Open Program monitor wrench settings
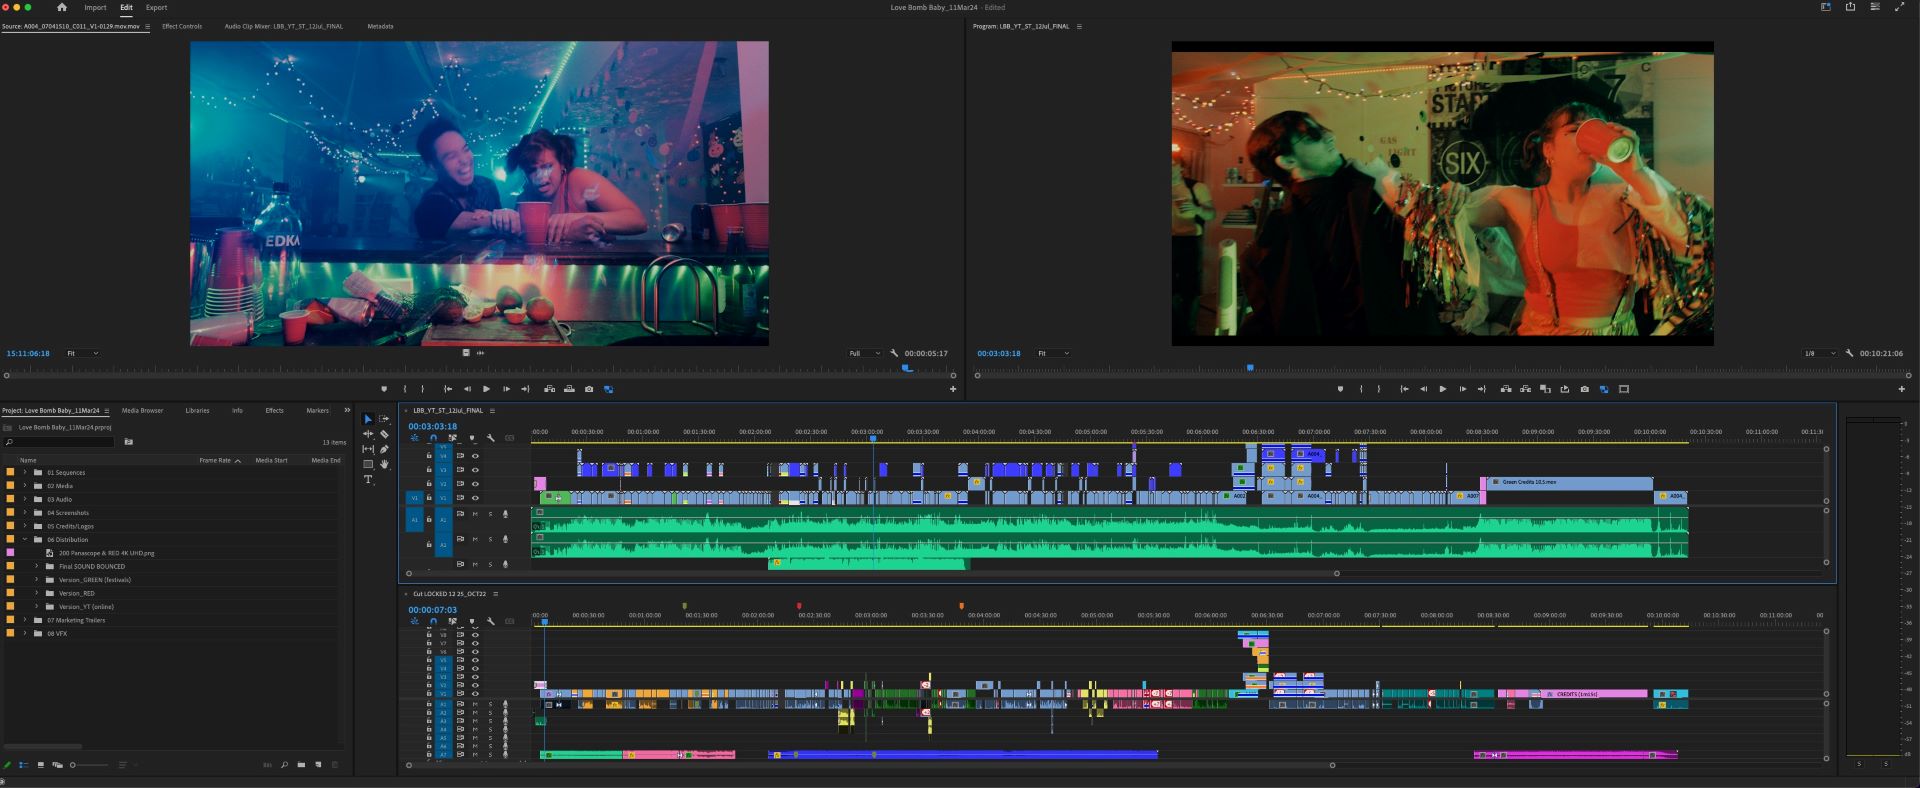The width and height of the screenshot is (1920, 788). pos(1849,353)
